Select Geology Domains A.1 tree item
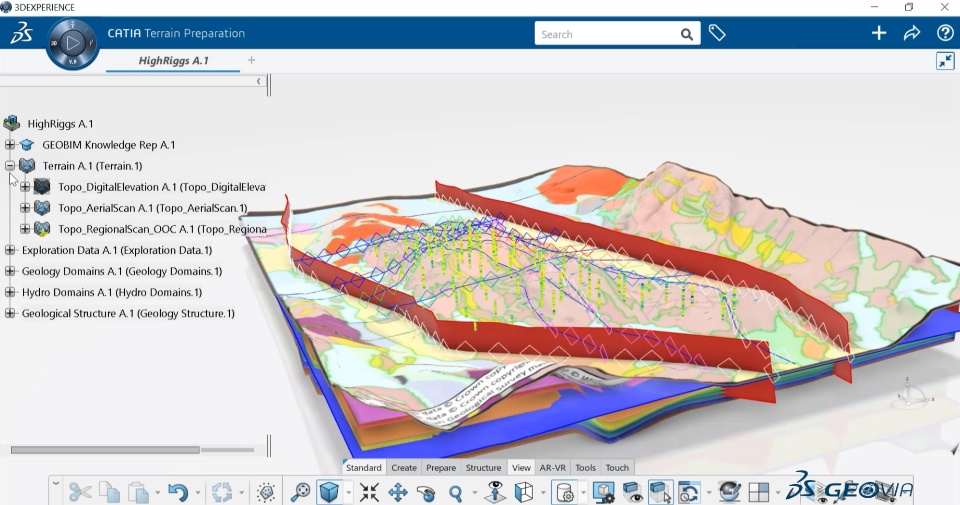 122,271
